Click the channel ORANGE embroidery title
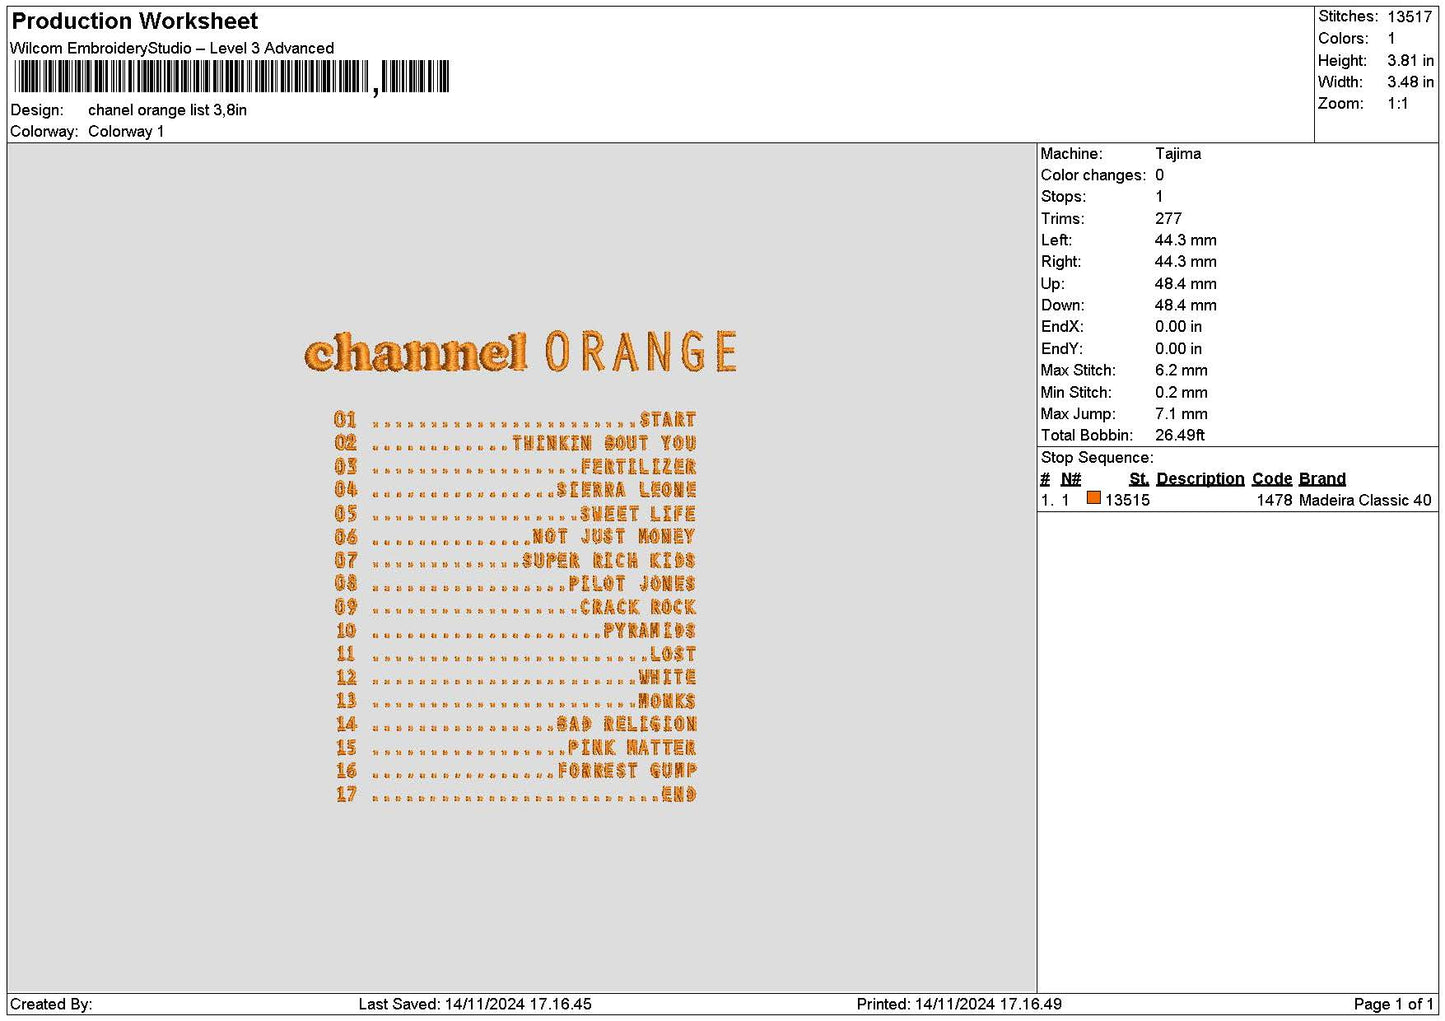1445x1021 pixels. (521, 352)
